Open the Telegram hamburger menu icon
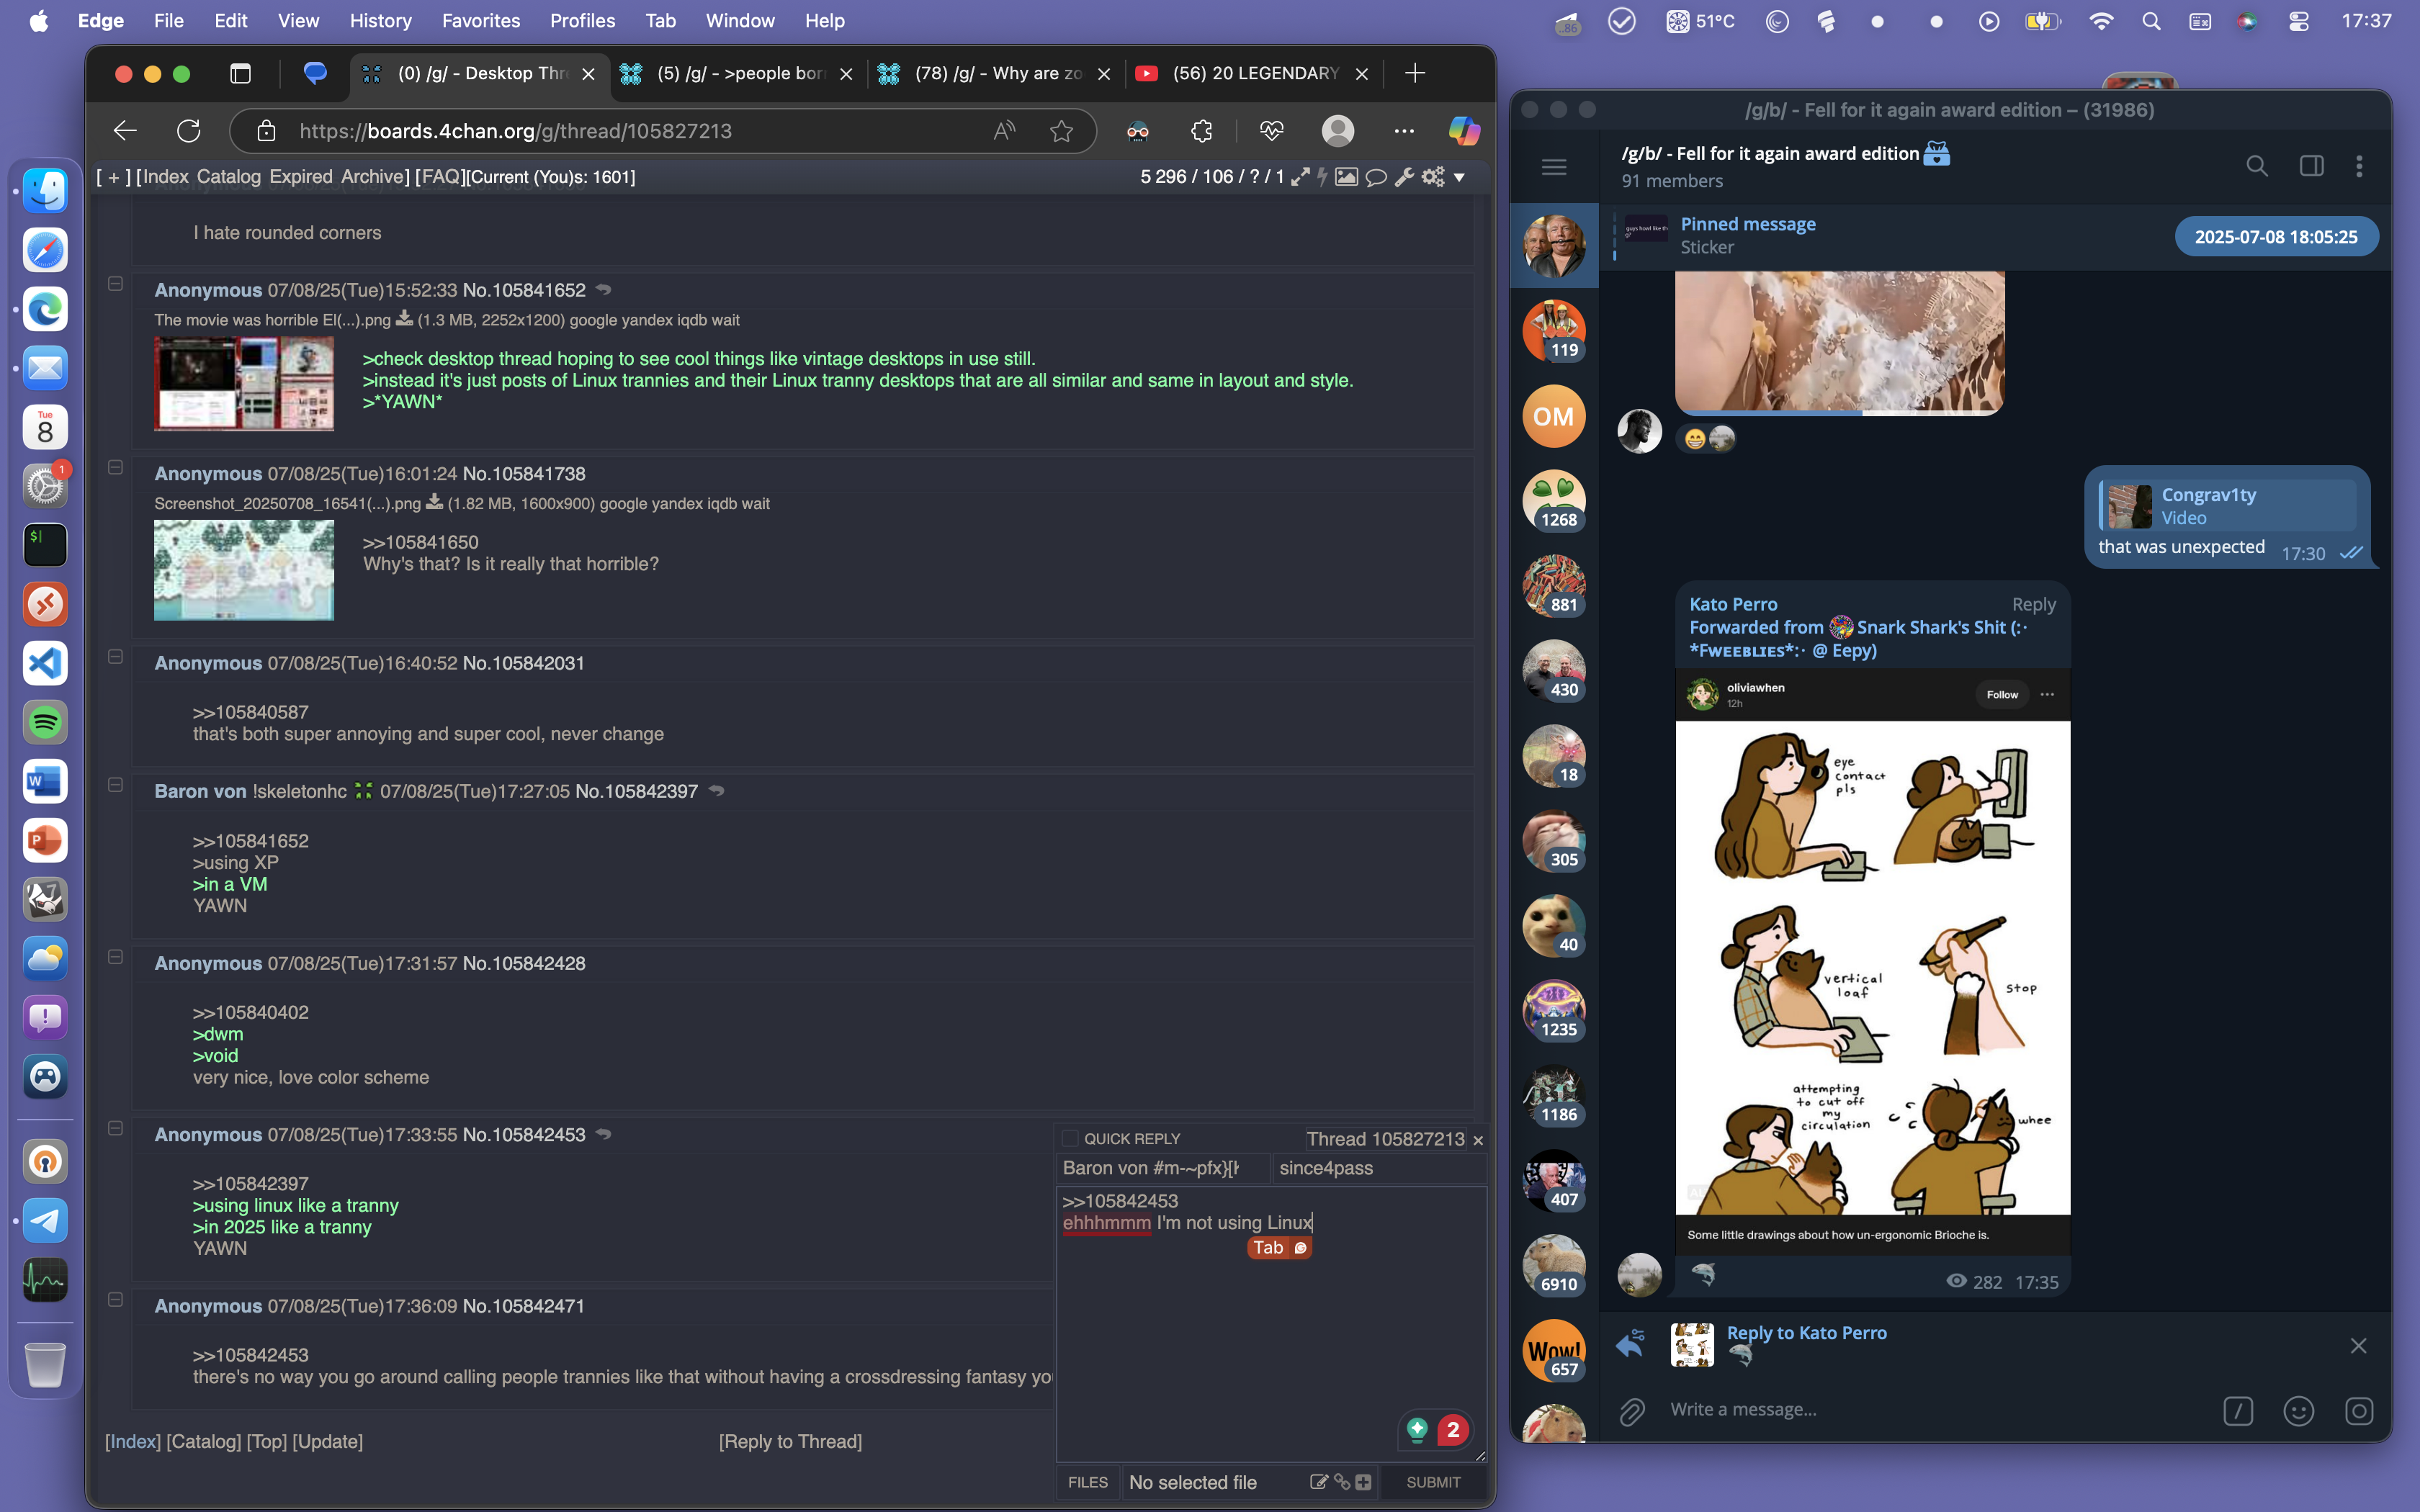 (1554, 167)
